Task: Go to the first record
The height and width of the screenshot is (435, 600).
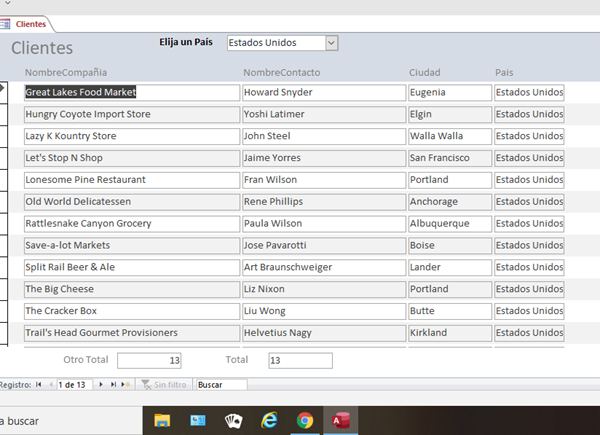Action: tap(39, 384)
